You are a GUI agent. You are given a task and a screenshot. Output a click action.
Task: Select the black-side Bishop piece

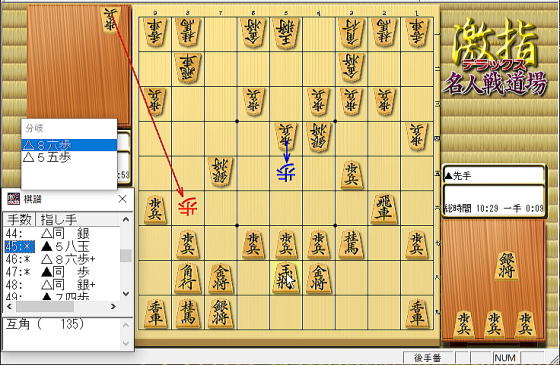188,279
